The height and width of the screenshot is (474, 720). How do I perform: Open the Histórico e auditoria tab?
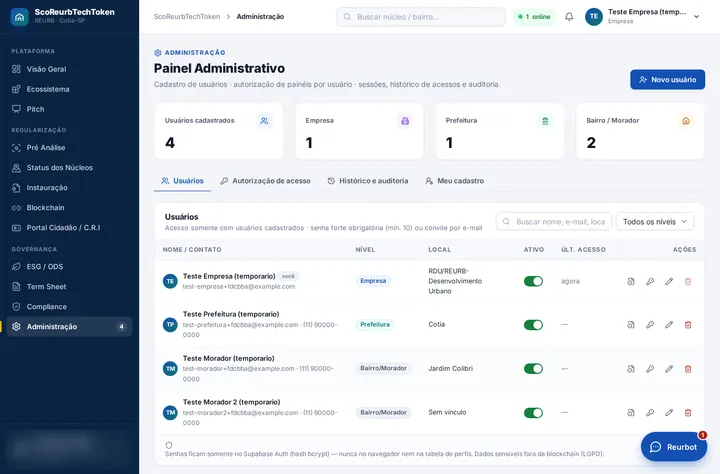368,181
